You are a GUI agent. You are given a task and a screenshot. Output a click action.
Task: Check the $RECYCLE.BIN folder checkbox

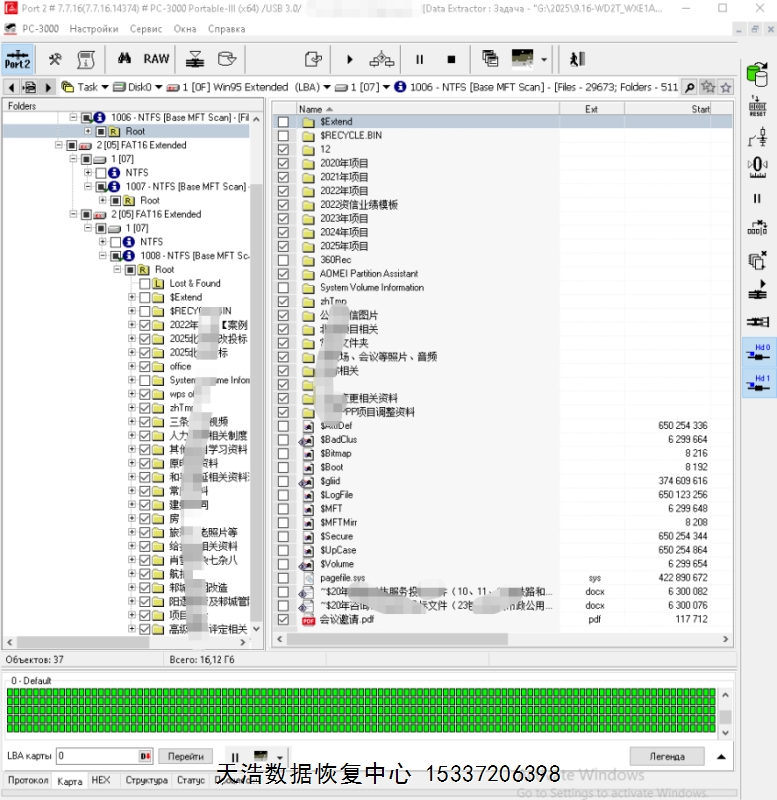tap(283, 135)
